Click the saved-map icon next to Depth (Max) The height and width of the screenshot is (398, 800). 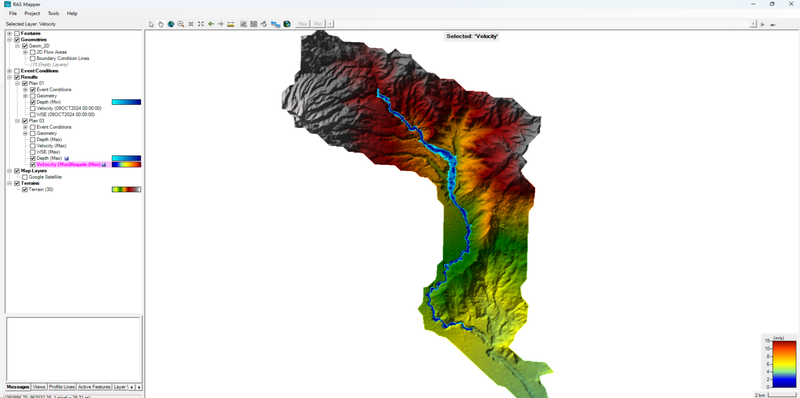tap(67, 158)
